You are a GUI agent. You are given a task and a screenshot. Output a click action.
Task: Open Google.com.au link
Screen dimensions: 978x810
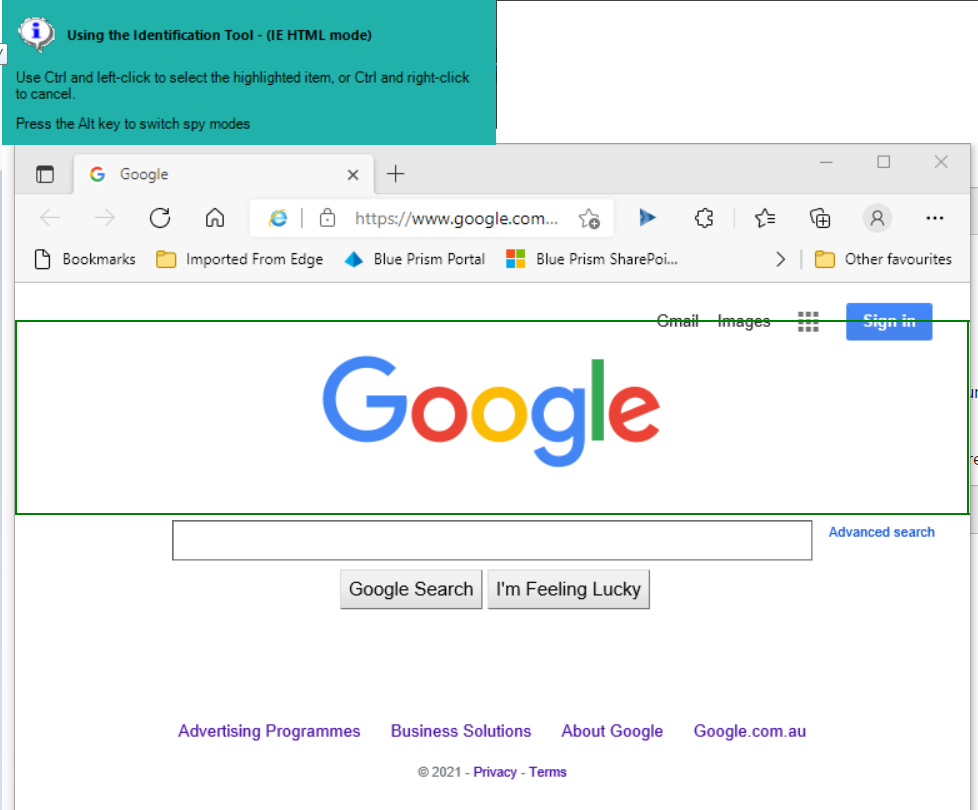750,731
